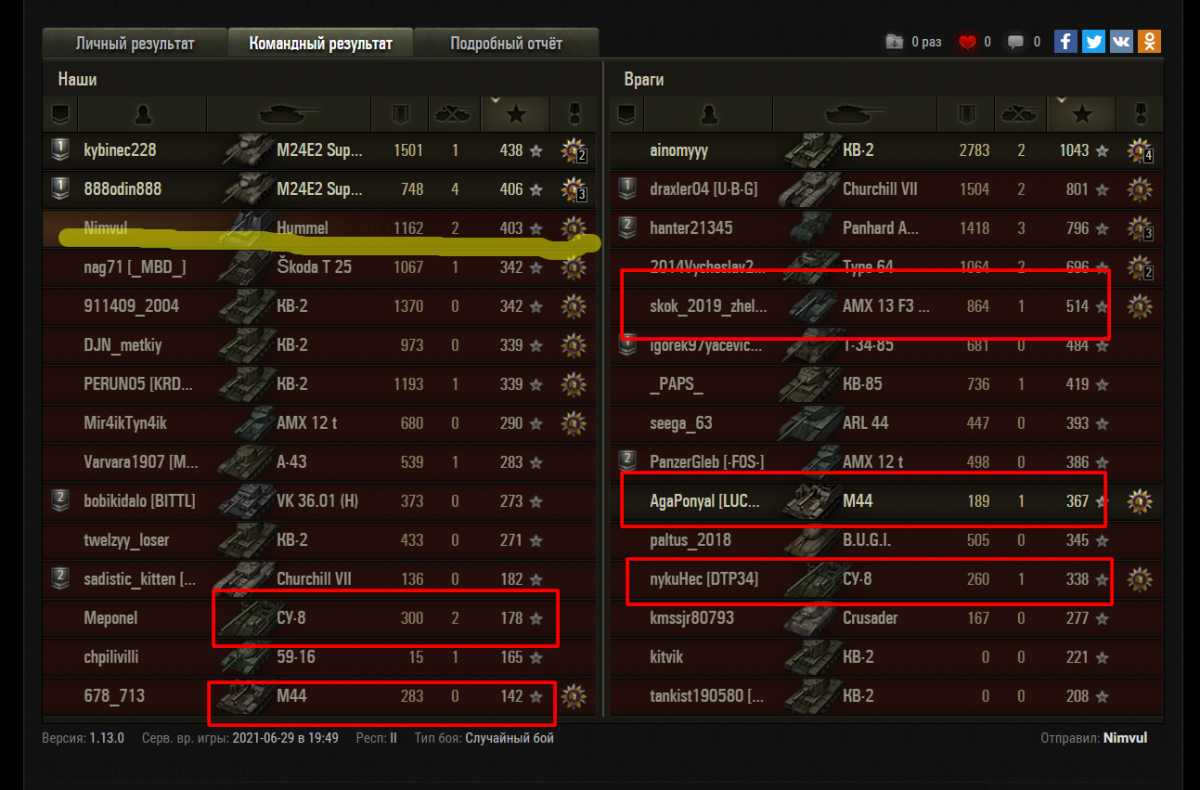
Task: Switch to Личный результат tab
Action: [135, 44]
